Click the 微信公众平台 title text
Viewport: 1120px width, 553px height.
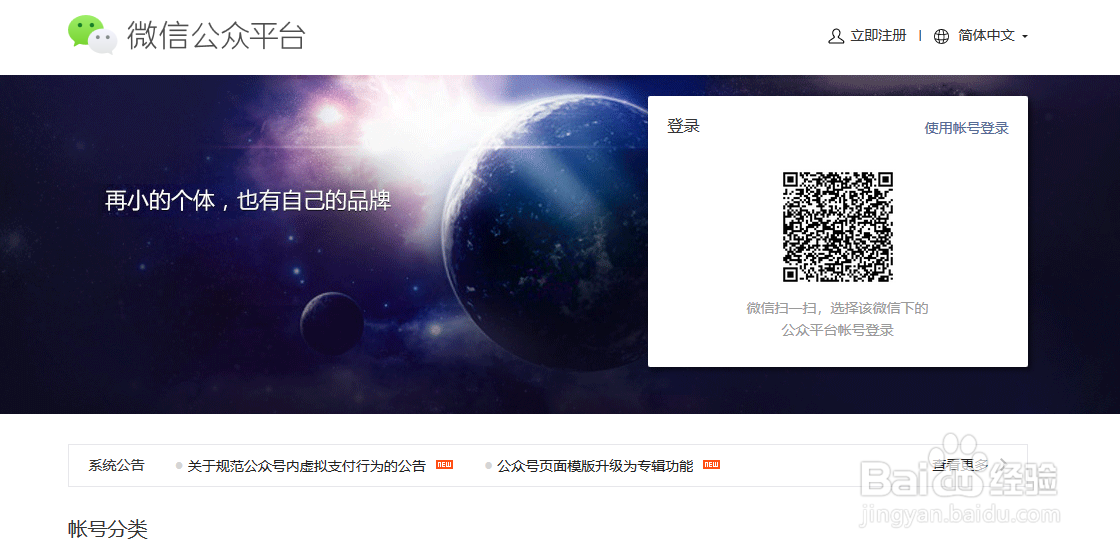click(x=217, y=36)
